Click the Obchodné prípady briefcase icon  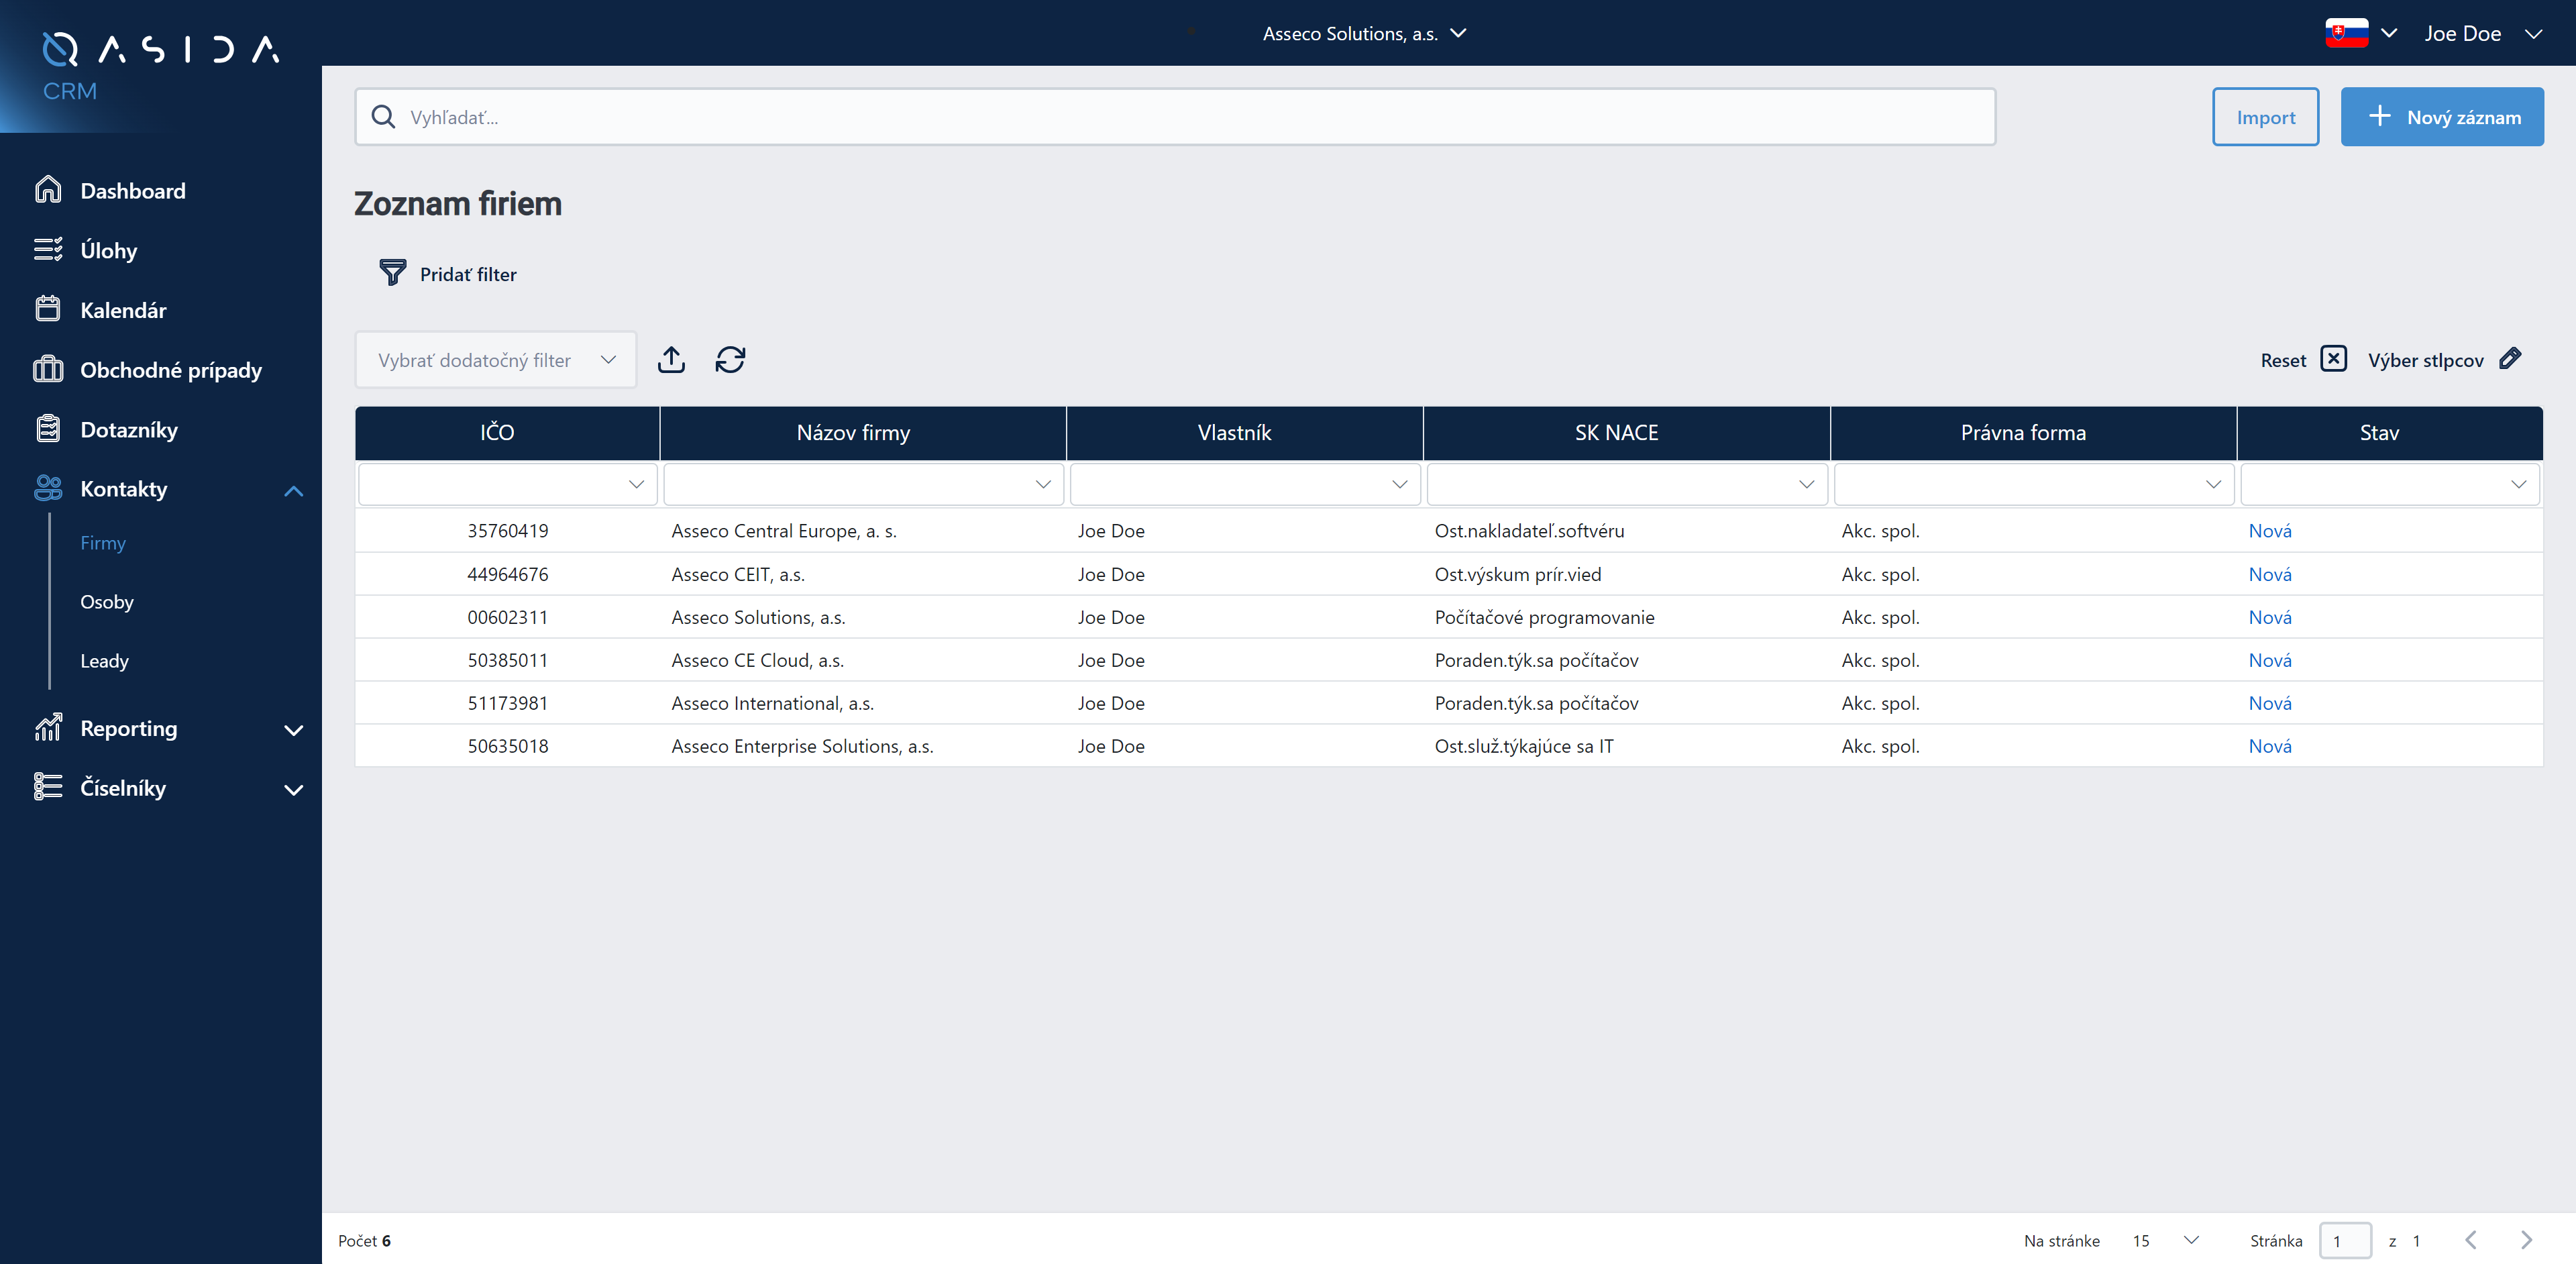coord(48,369)
